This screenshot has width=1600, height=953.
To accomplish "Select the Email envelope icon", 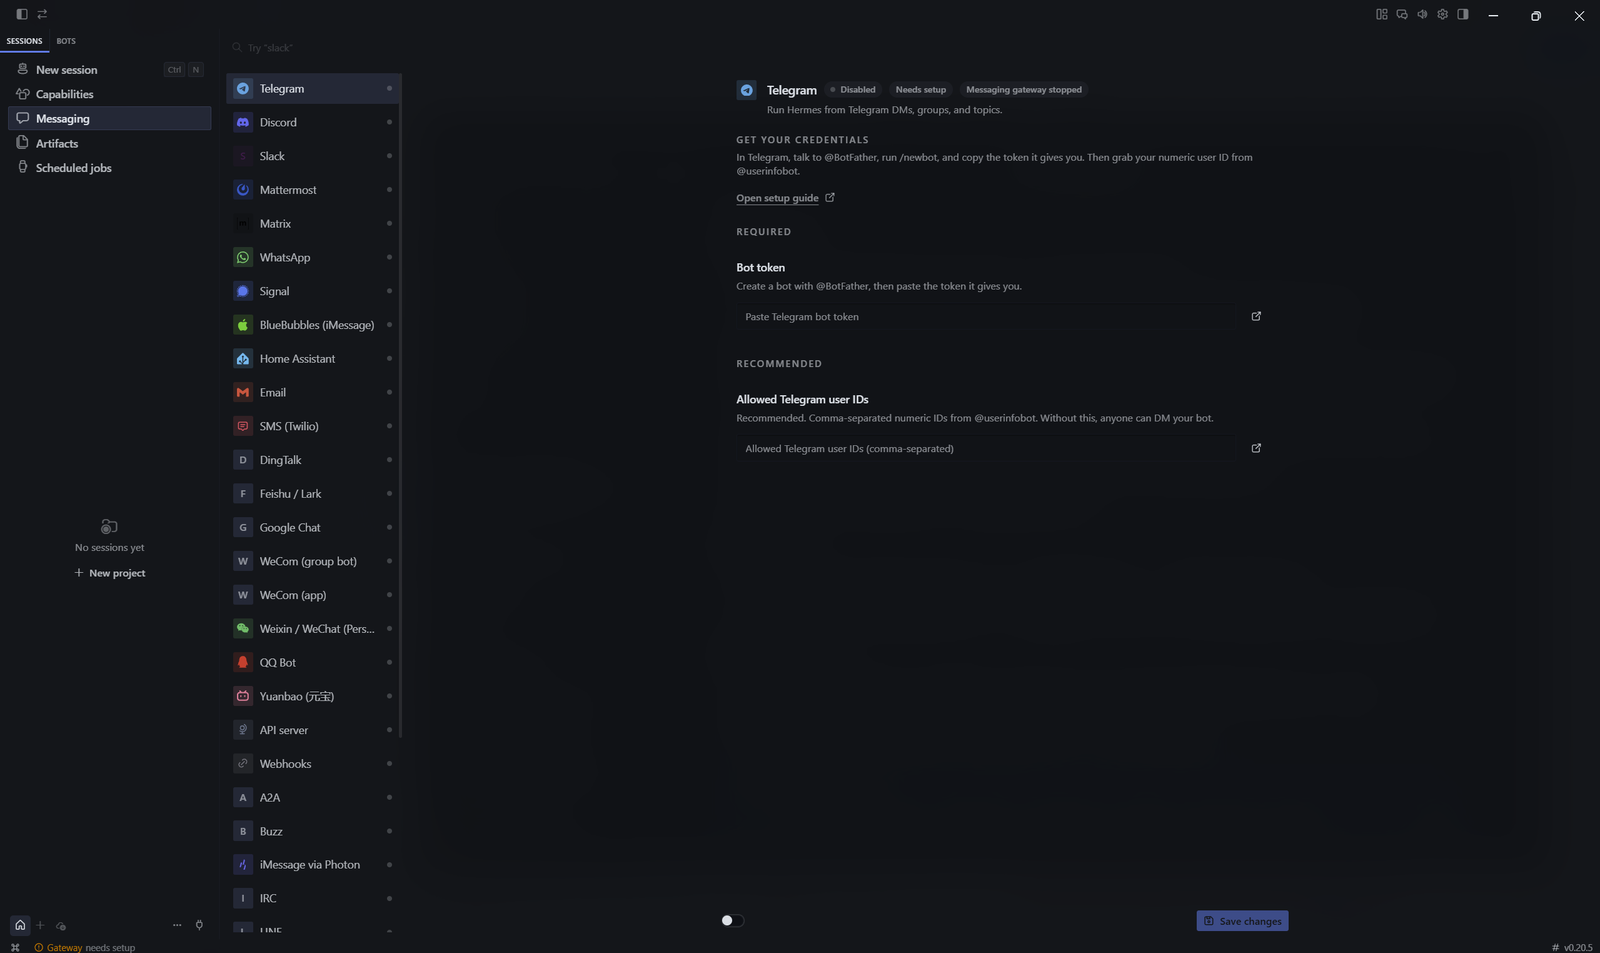I will [243, 392].
